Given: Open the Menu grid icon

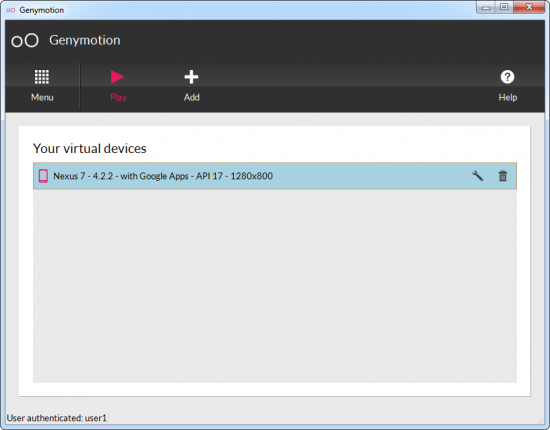Looking at the screenshot, I should coord(42,77).
